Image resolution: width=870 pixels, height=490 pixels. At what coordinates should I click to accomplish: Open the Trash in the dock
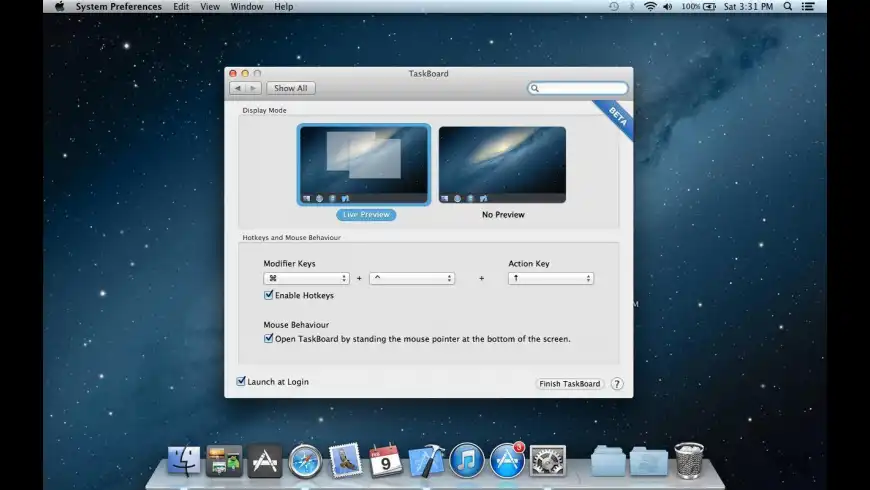689,461
